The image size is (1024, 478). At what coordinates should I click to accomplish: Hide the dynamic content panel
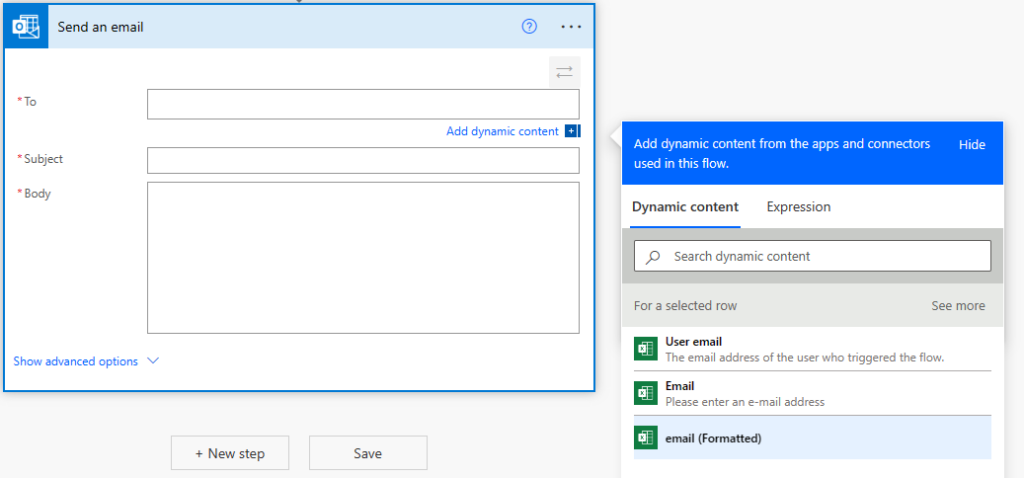coord(971,144)
